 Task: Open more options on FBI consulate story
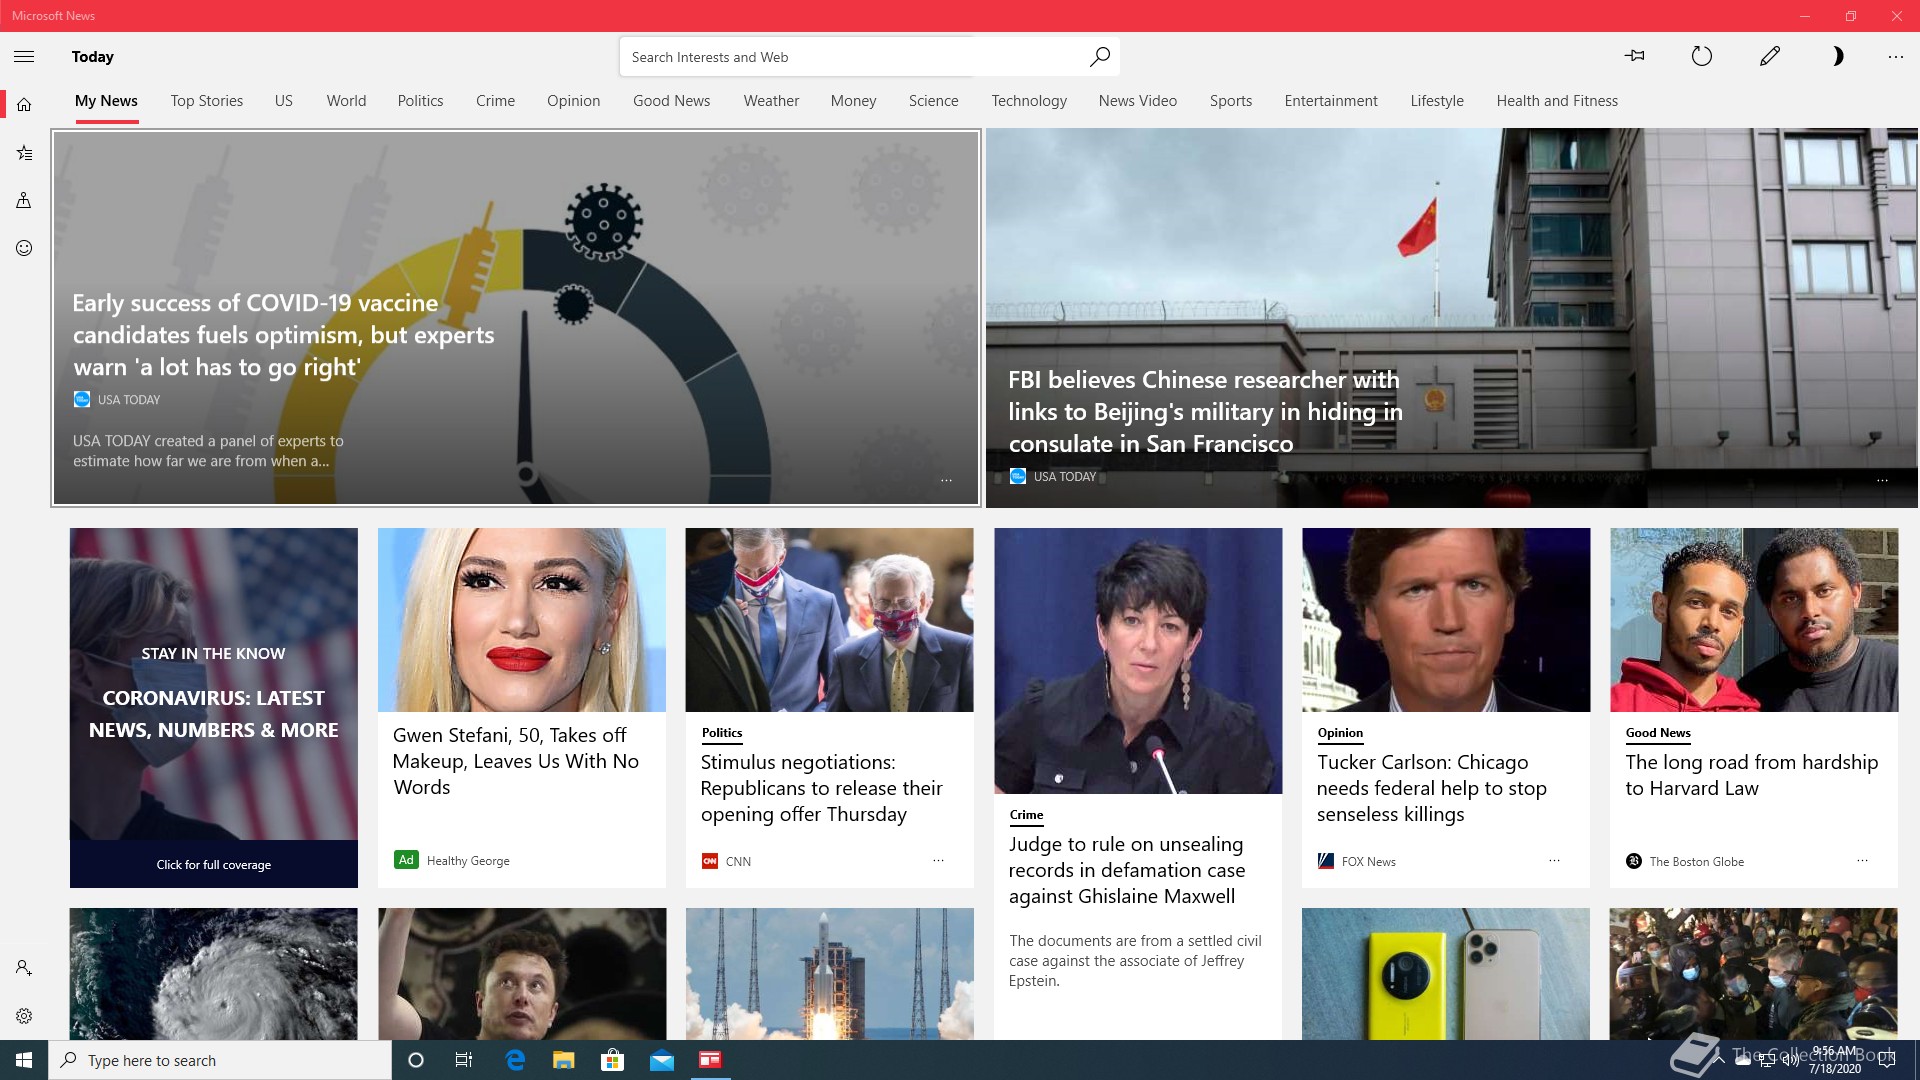1882,481
